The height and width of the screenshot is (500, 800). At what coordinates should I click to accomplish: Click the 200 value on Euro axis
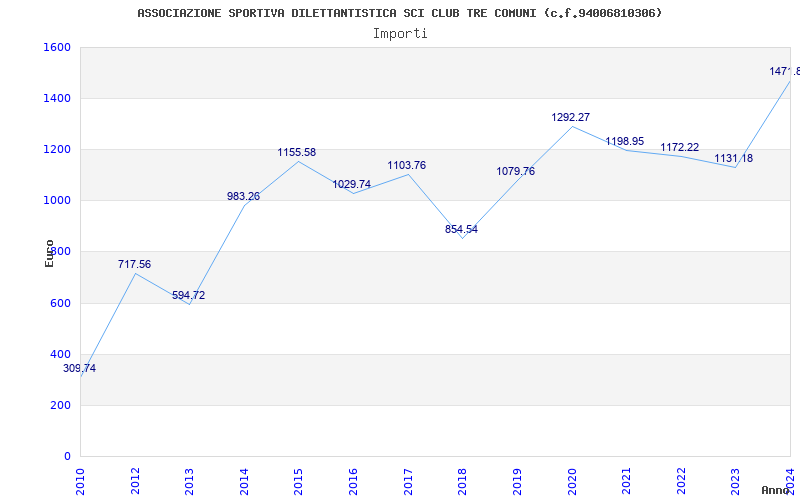click(61, 406)
